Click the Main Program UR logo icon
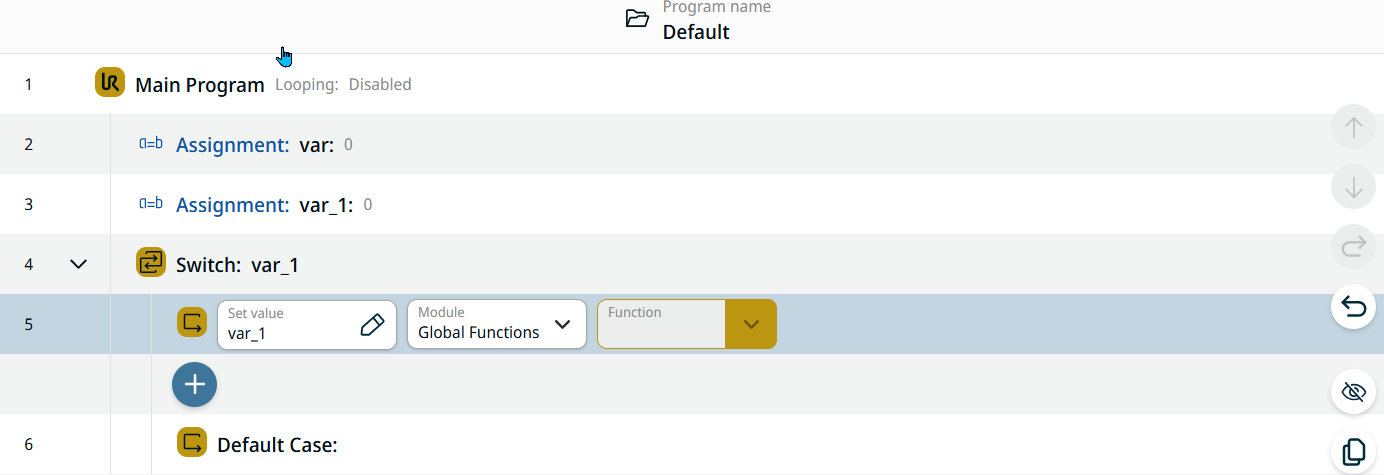 coord(109,83)
